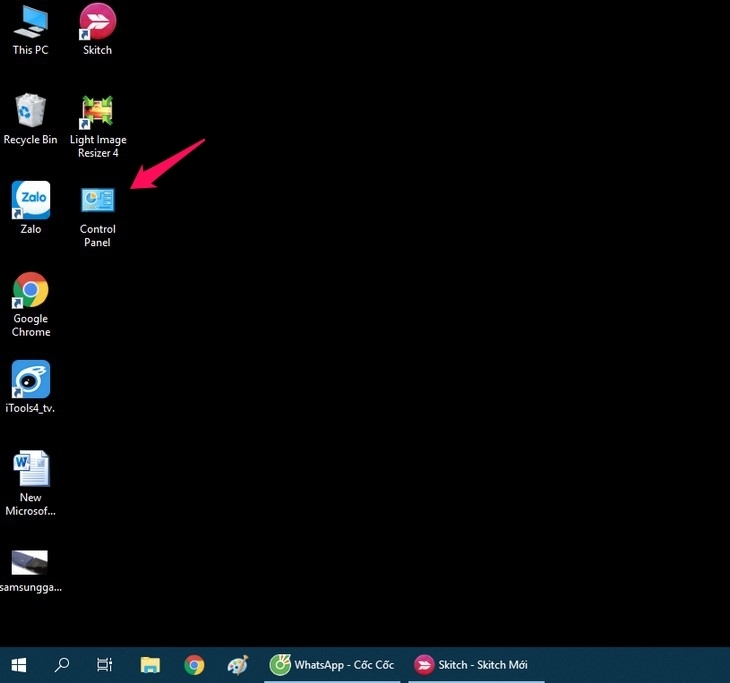Open the Windows Start menu

pos(18,665)
